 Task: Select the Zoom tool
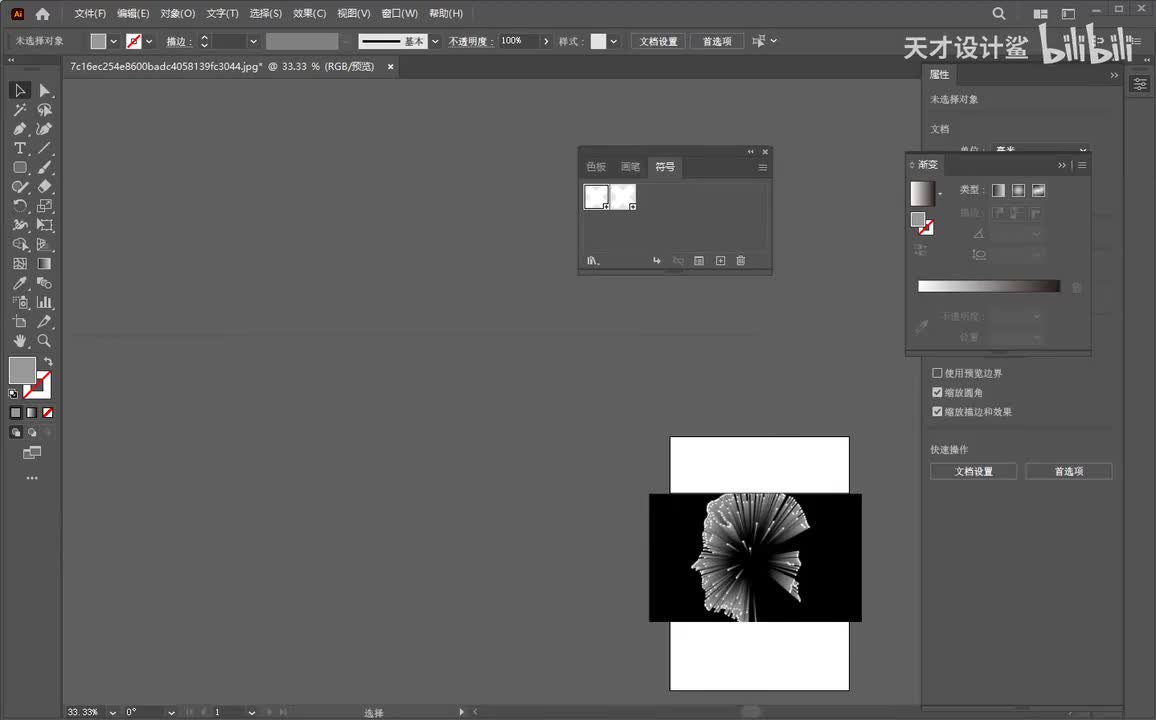[44, 340]
